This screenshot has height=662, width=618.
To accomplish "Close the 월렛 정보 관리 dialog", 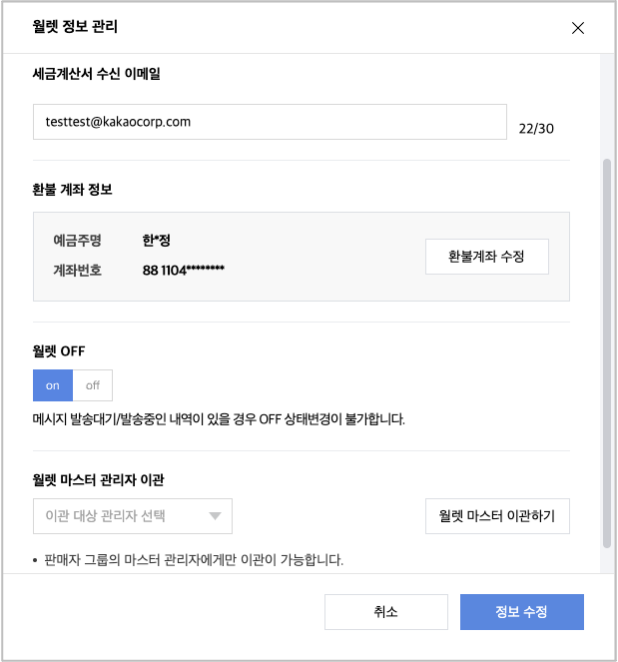I will coord(577,28).
